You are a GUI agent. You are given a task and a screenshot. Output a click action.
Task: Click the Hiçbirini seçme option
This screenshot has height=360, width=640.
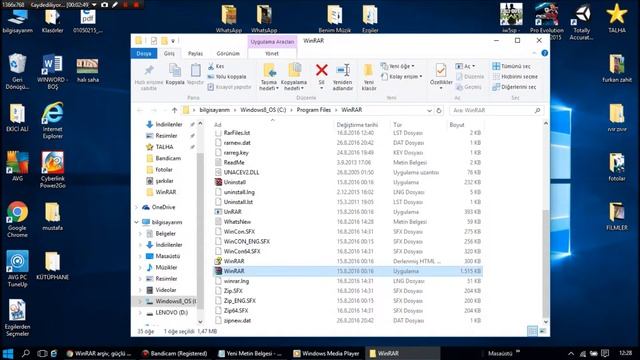[x=515, y=76]
